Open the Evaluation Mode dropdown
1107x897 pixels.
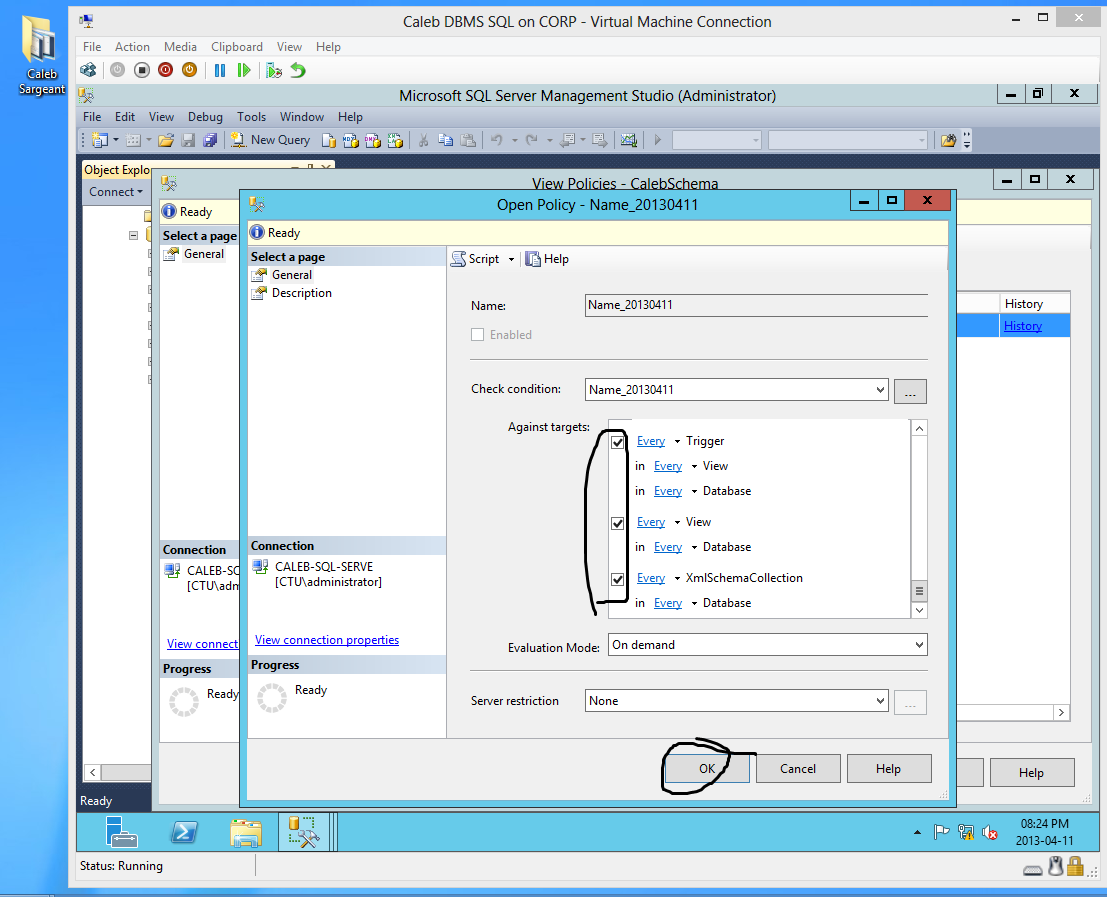[x=918, y=644]
